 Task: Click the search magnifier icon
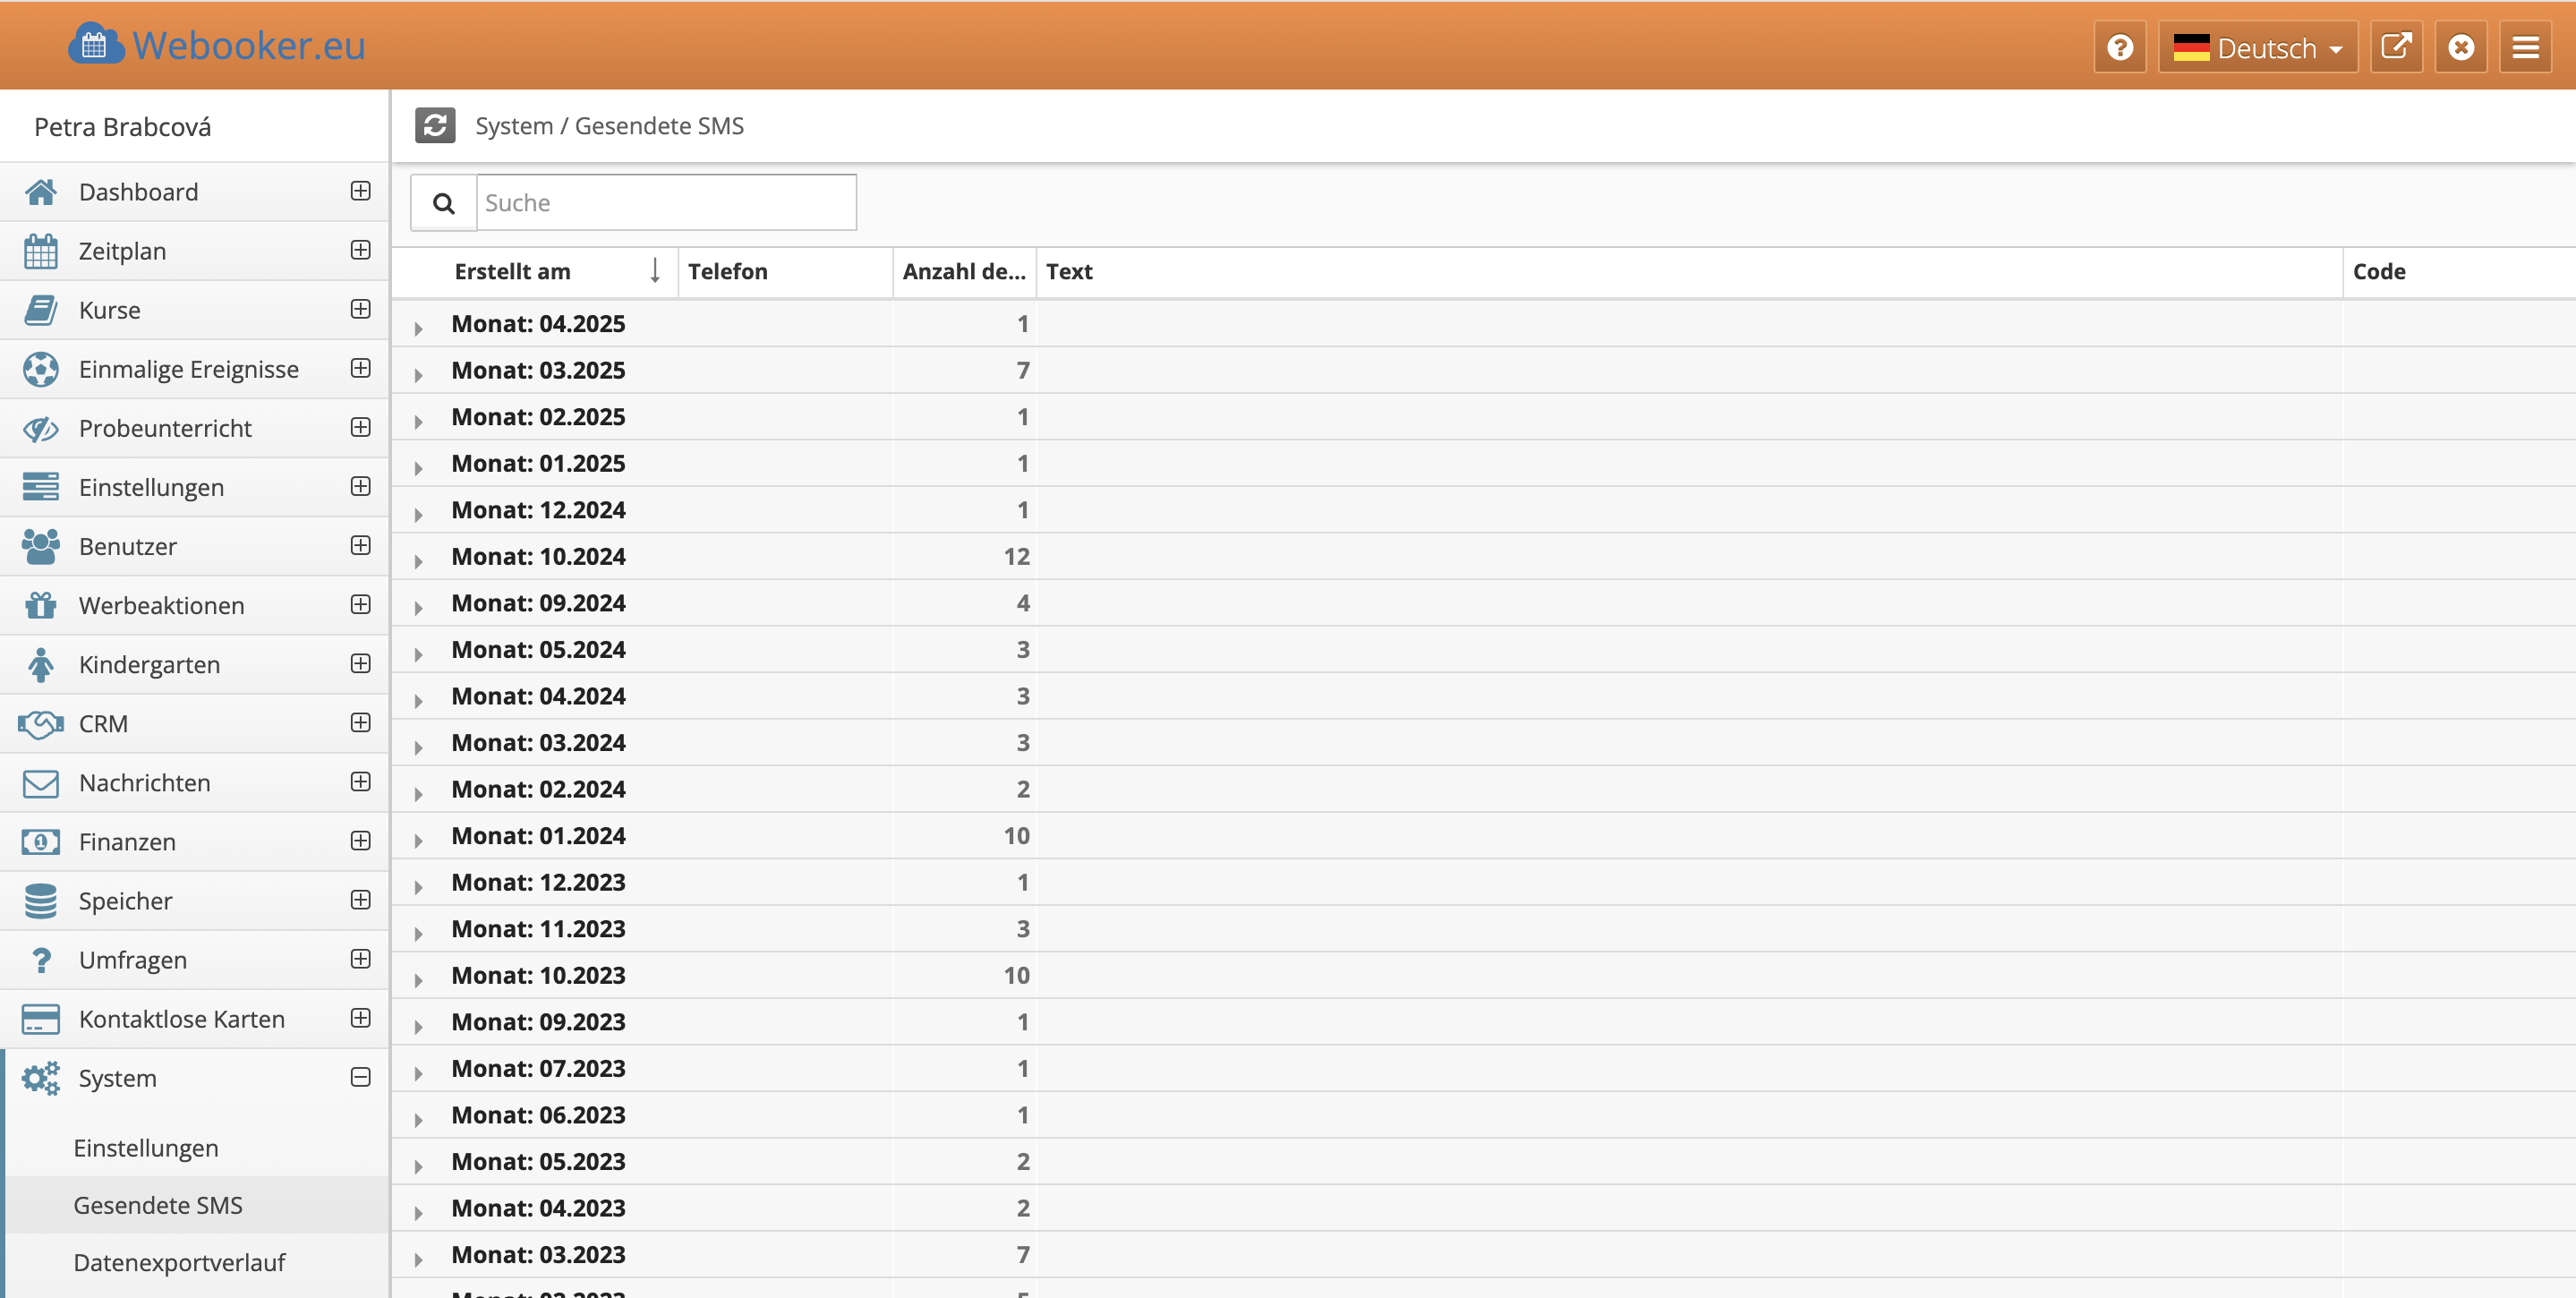(443, 203)
